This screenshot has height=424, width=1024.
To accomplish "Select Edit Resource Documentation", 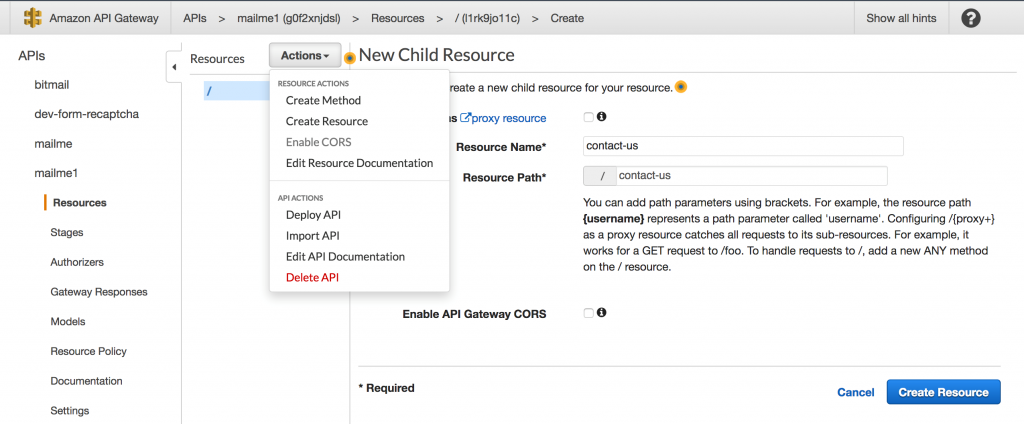I will click(359, 163).
